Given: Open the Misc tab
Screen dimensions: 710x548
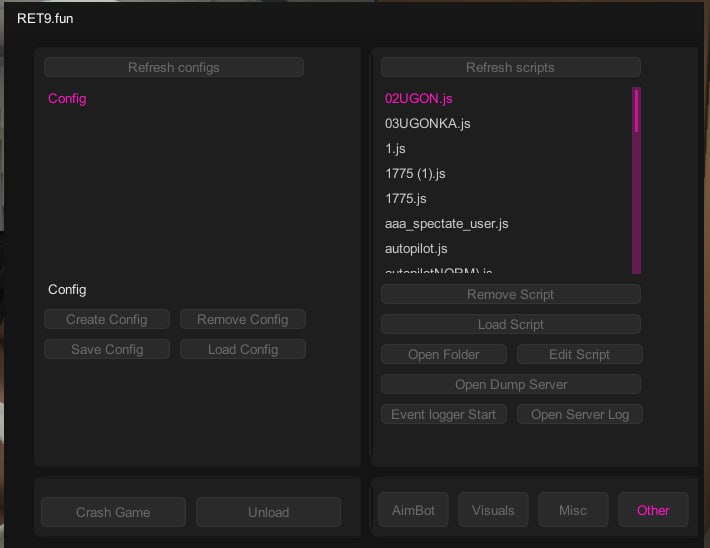Looking at the screenshot, I should click(573, 510).
